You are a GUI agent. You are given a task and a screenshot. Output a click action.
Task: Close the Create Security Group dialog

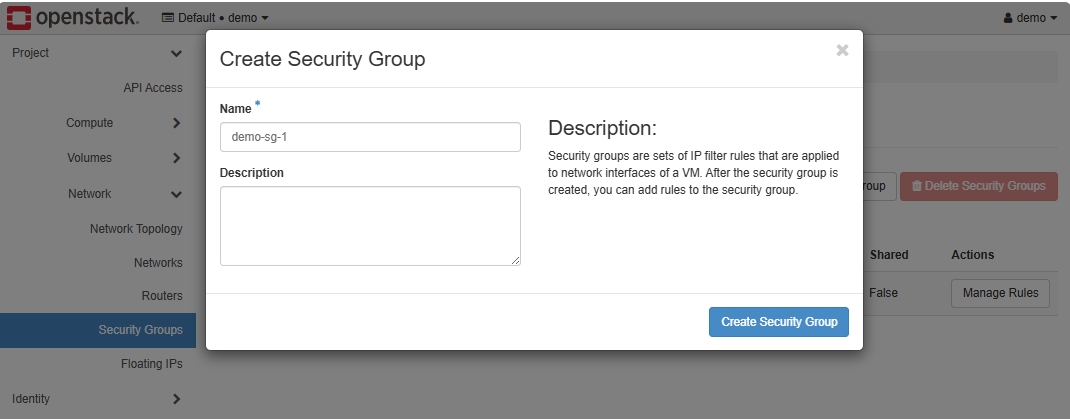click(x=842, y=50)
